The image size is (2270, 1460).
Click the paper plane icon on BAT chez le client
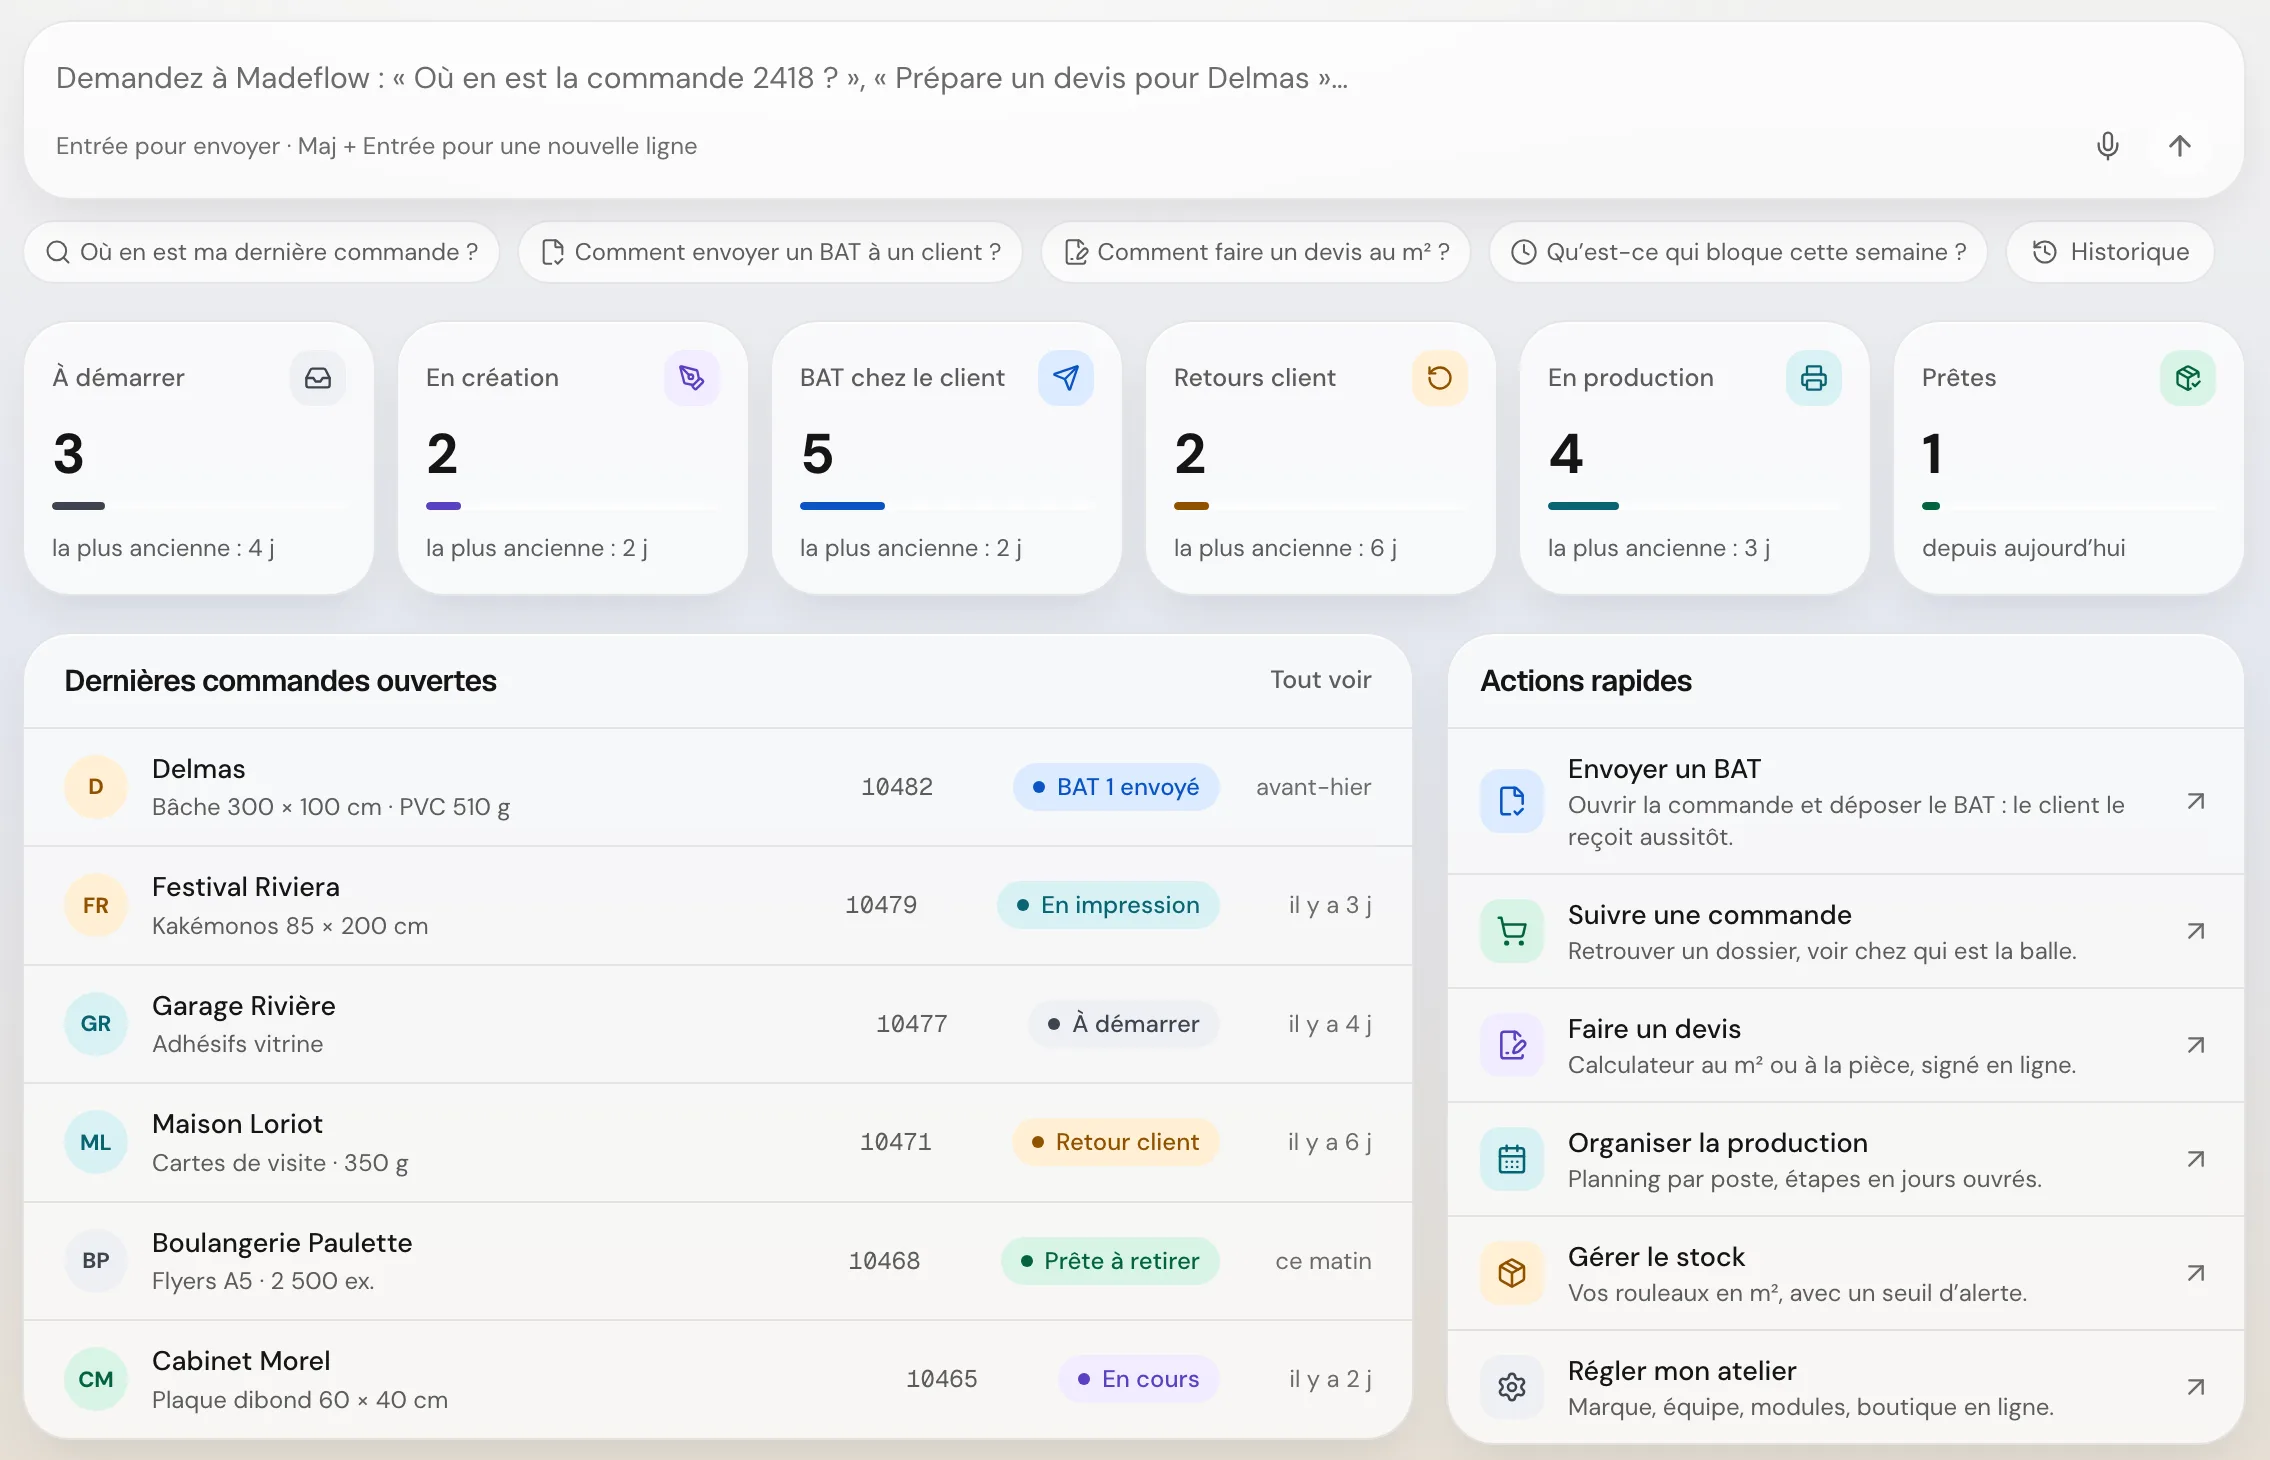coord(1066,378)
